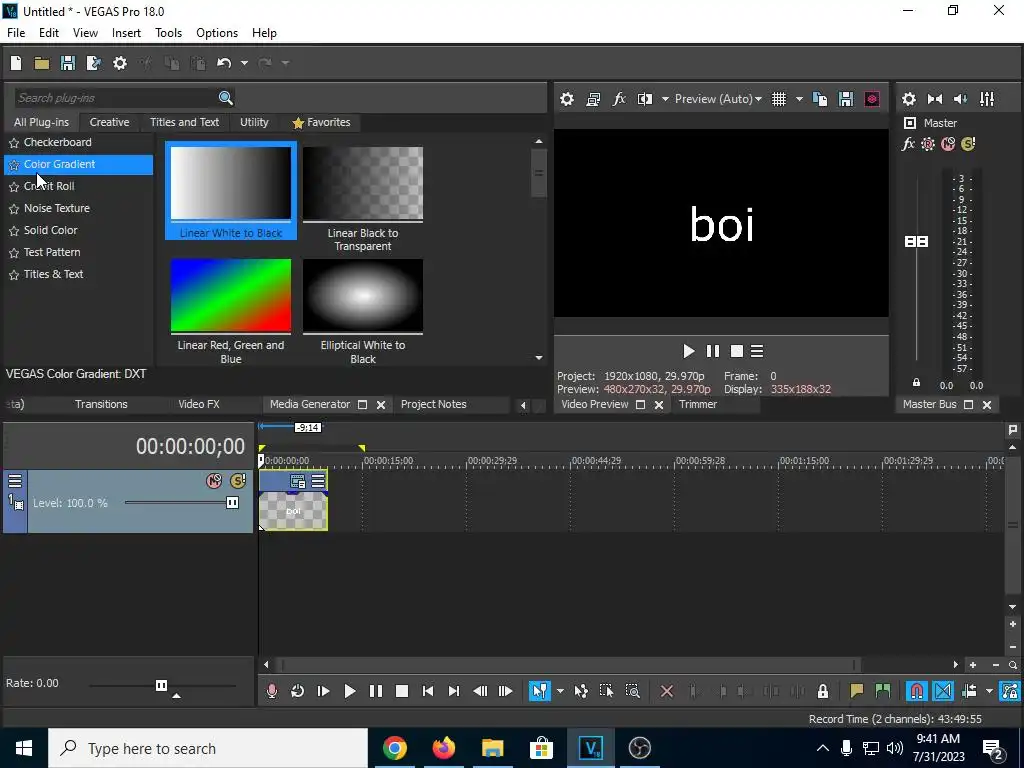
Task: Copy preview snapshot to clipboard
Action: tap(820, 99)
